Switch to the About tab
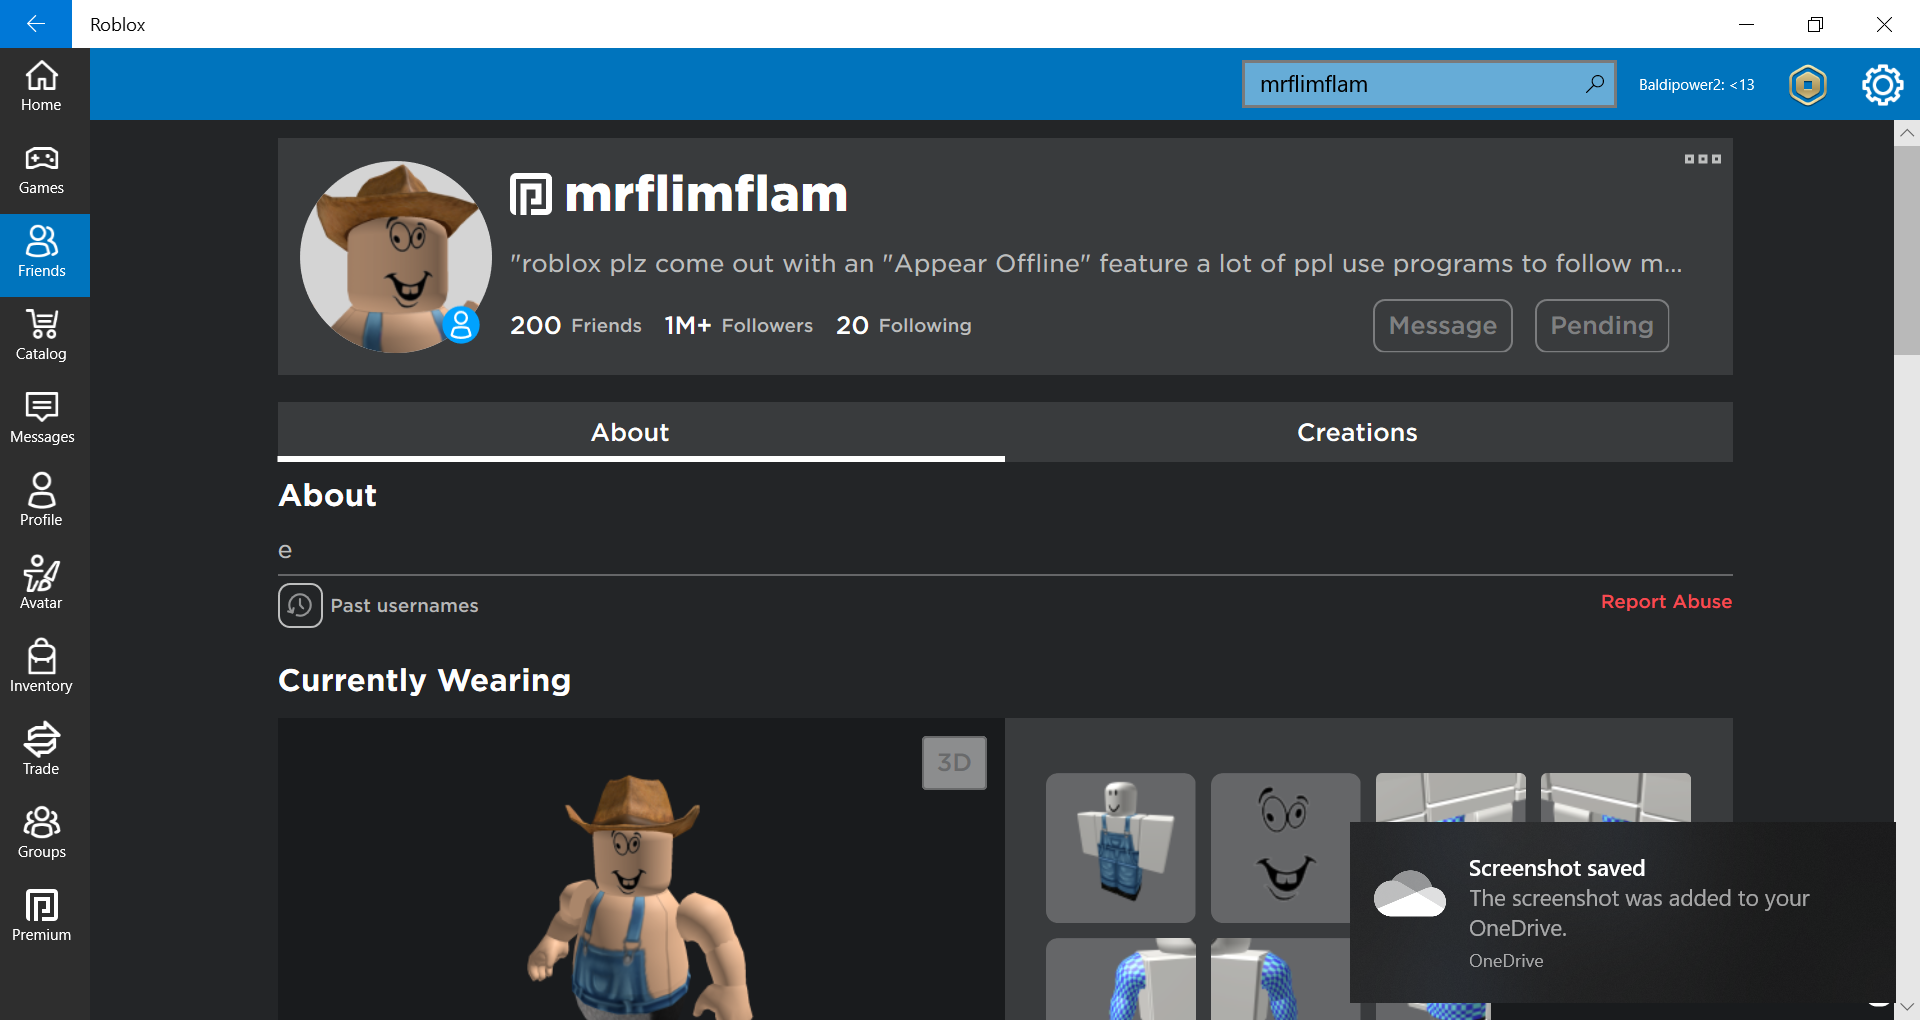This screenshot has width=1920, height=1020. pos(641,432)
